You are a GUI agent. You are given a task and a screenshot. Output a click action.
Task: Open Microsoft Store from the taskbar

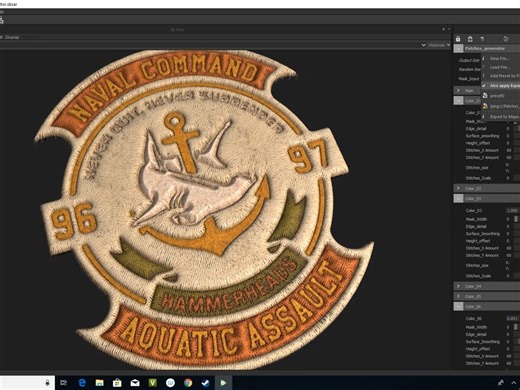(117, 383)
